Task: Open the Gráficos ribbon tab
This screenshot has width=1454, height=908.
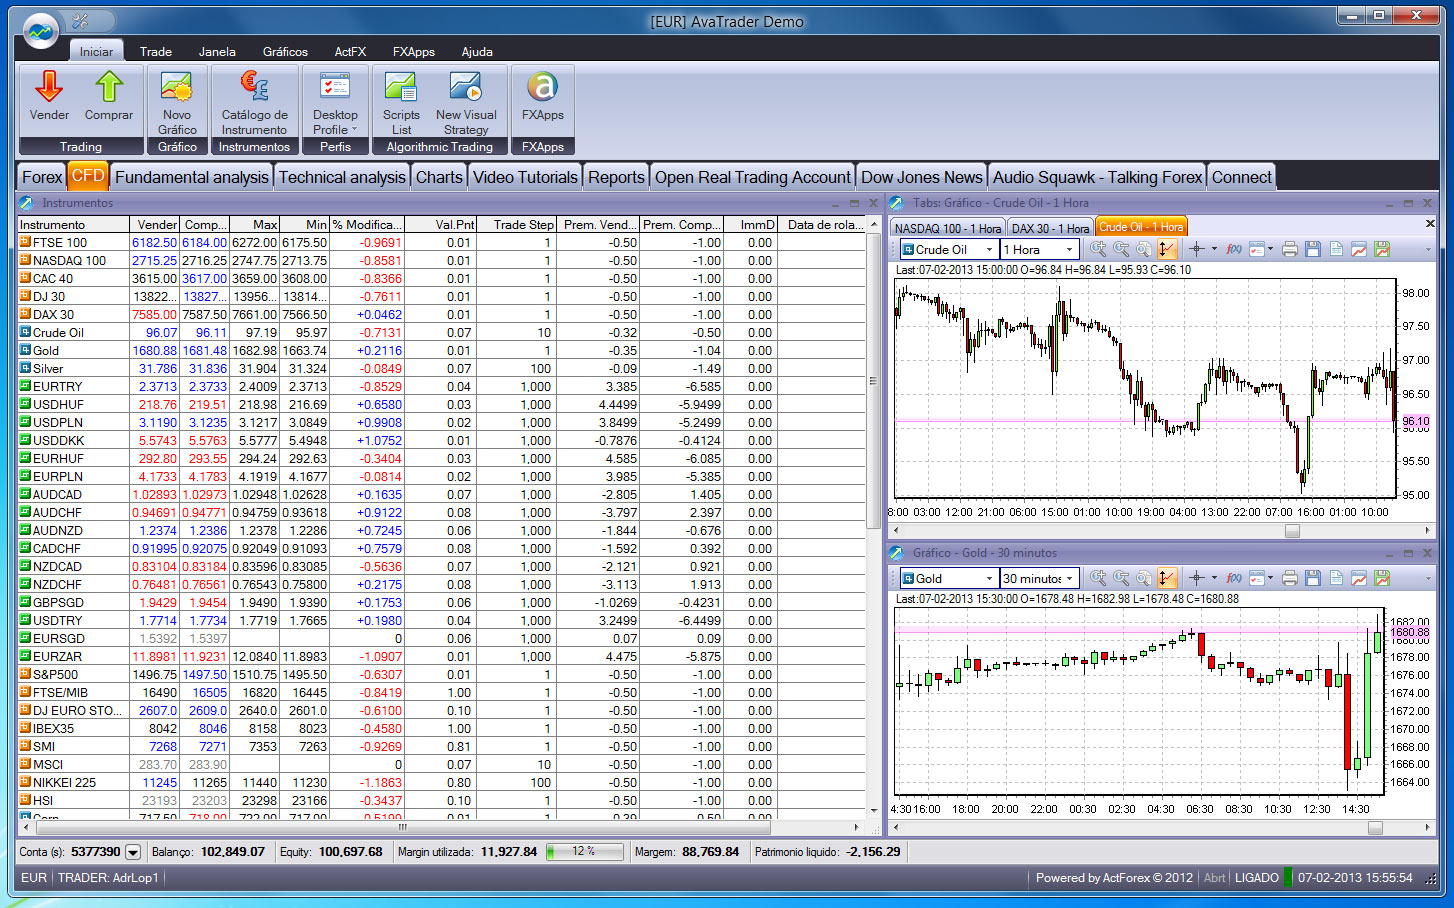Action: tap(285, 51)
